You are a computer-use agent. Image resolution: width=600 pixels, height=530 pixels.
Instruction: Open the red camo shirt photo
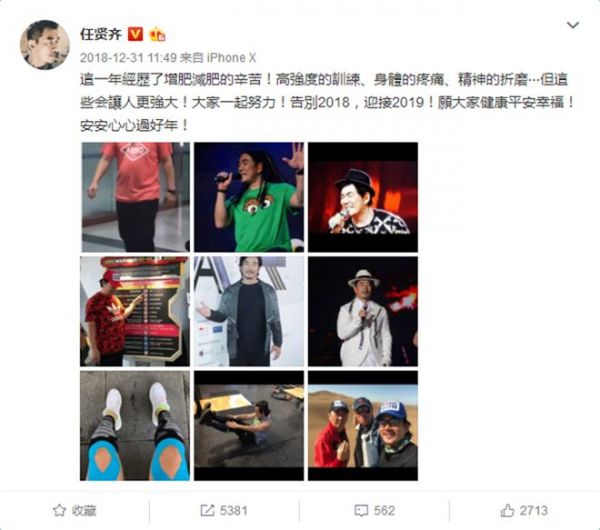pyautogui.click(x=135, y=311)
